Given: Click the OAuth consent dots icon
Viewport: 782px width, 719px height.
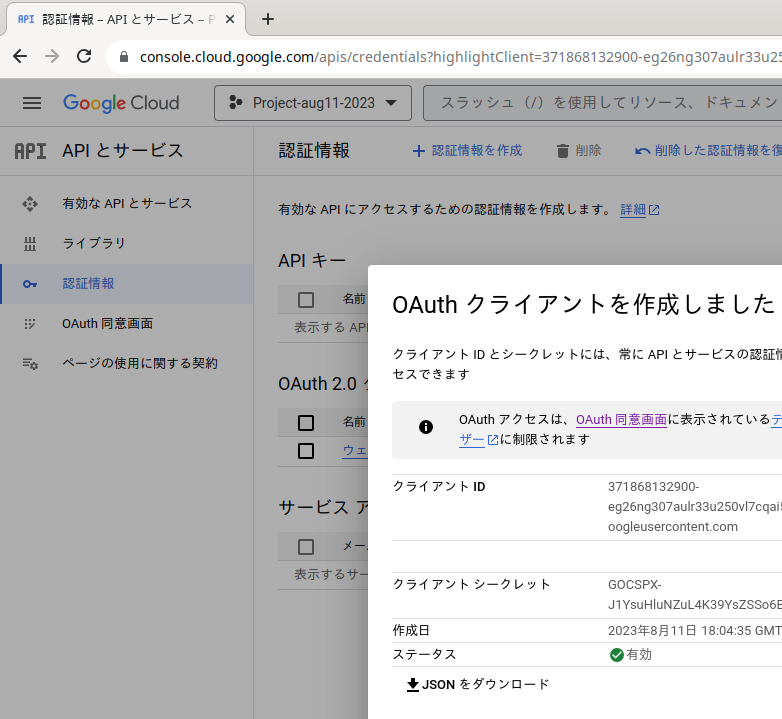Looking at the screenshot, I should click(x=30, y=324).
